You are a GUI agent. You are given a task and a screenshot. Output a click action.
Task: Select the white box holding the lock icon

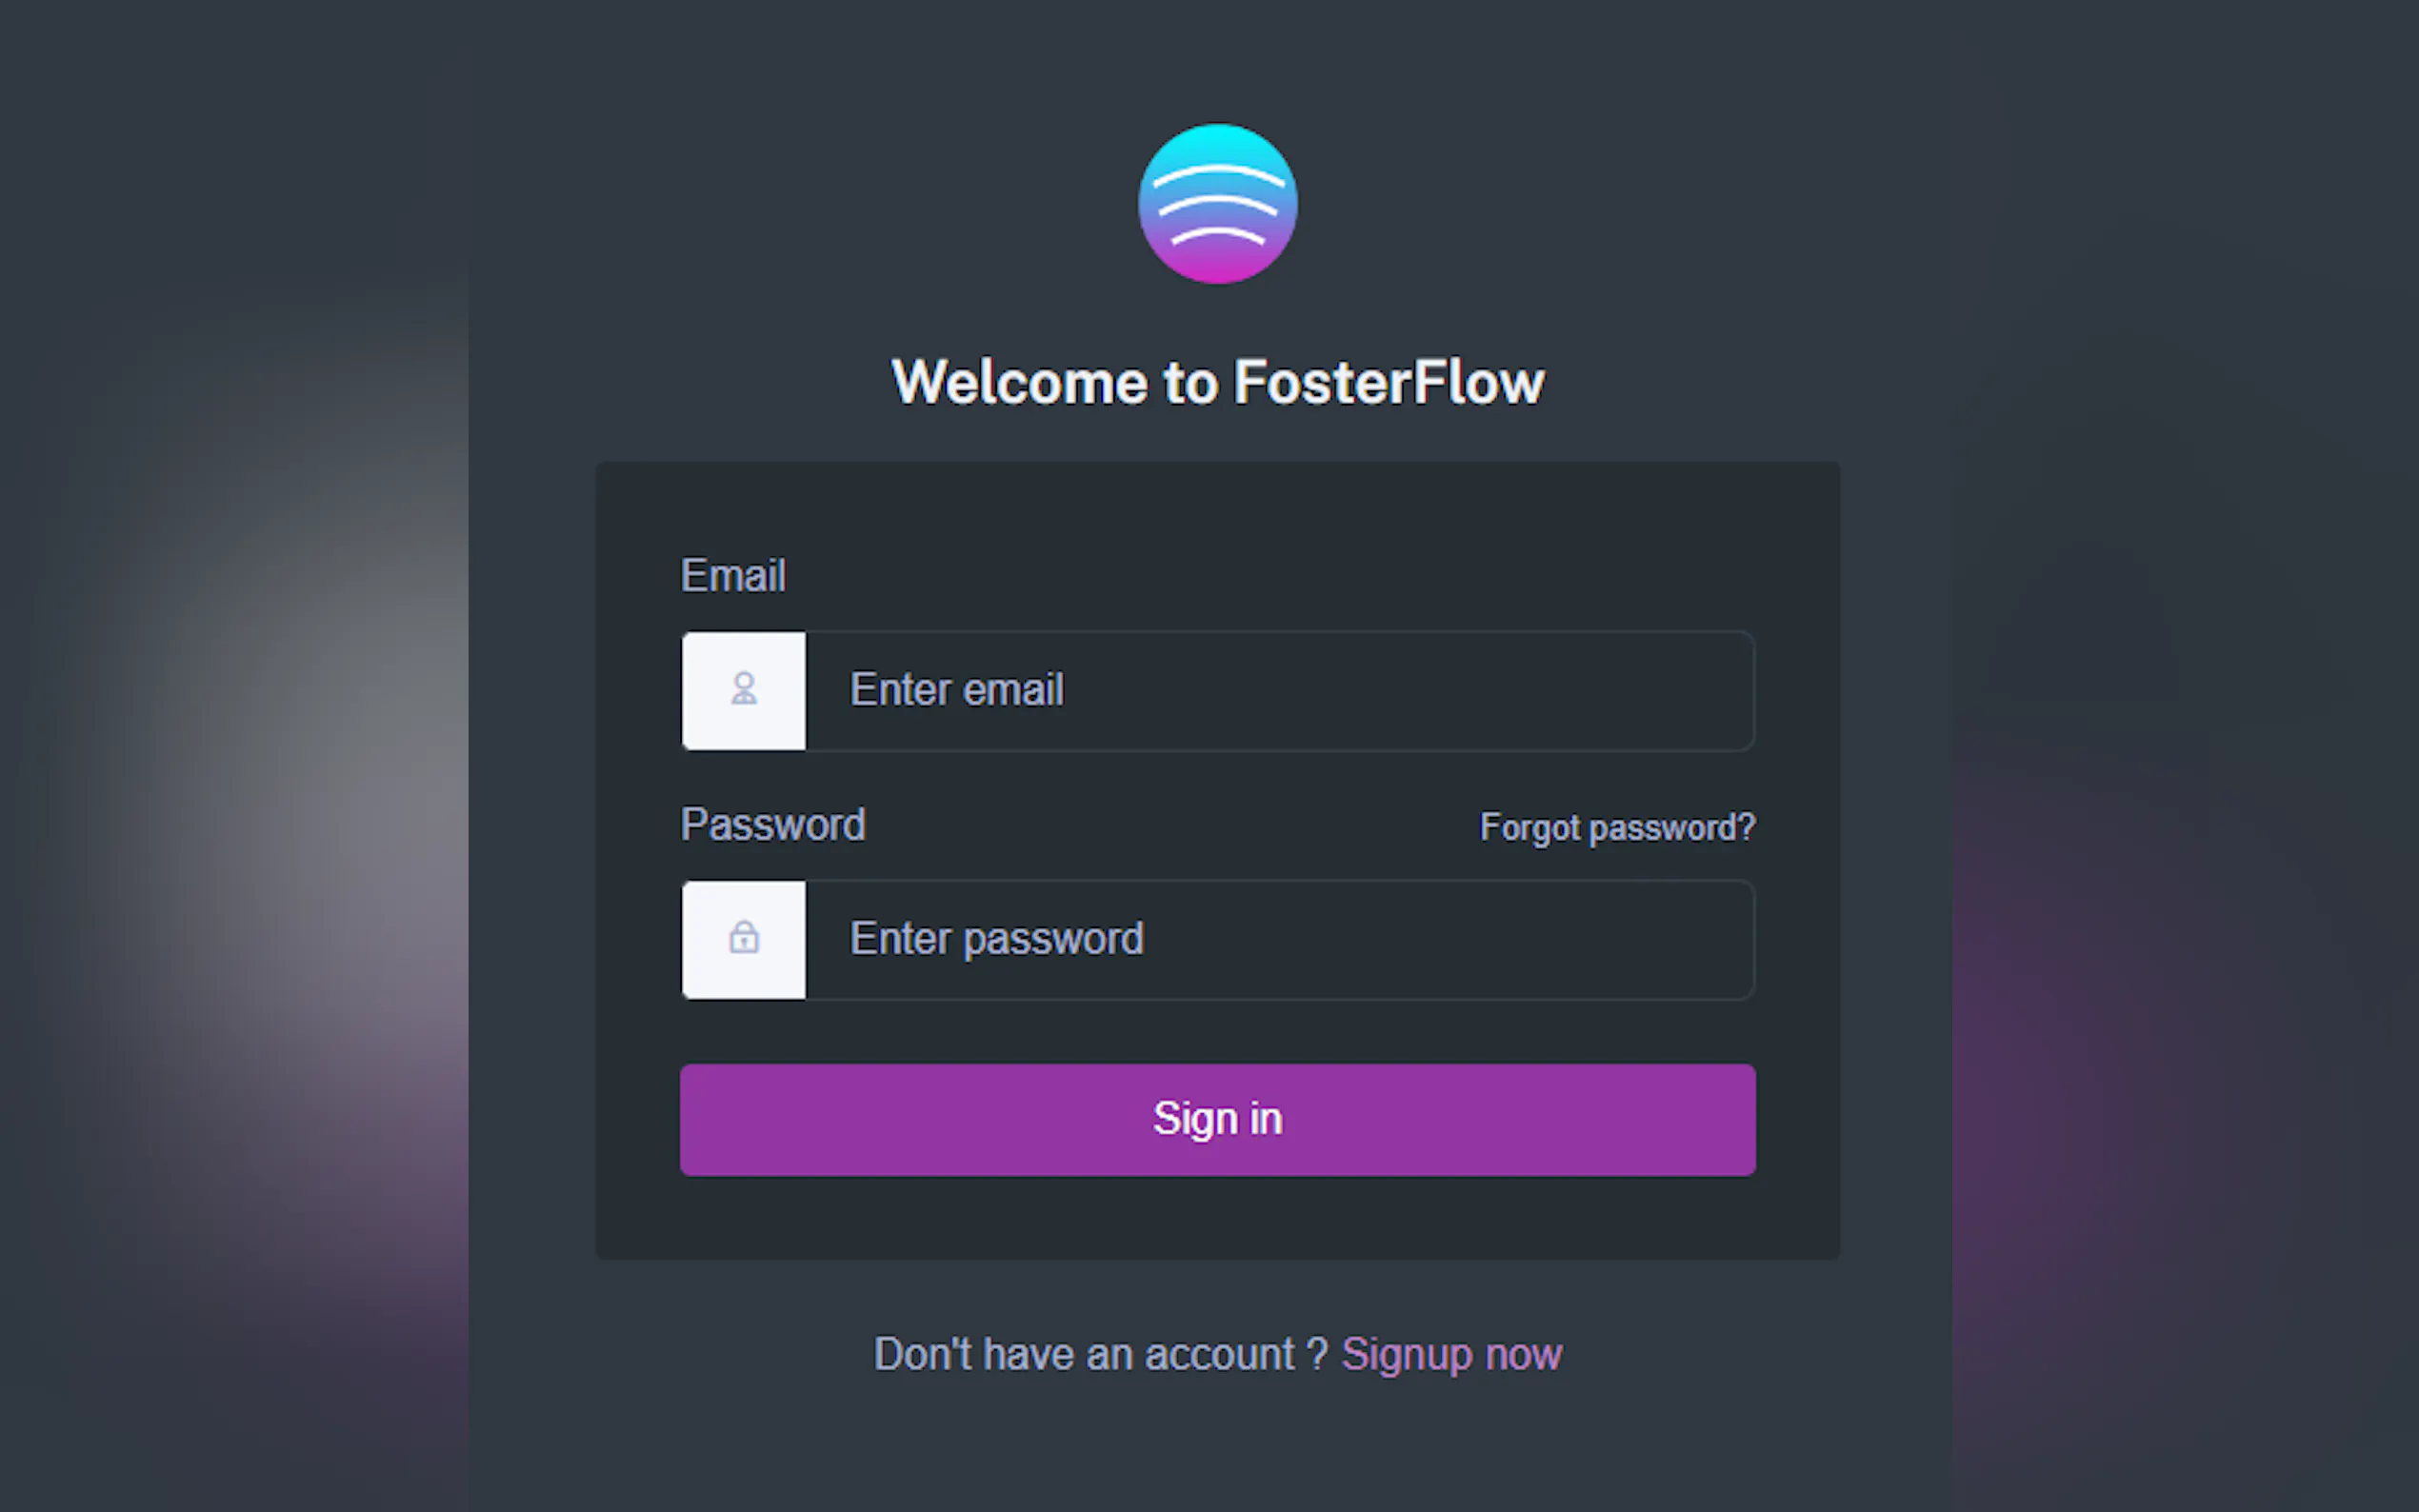tap(743, 939)
